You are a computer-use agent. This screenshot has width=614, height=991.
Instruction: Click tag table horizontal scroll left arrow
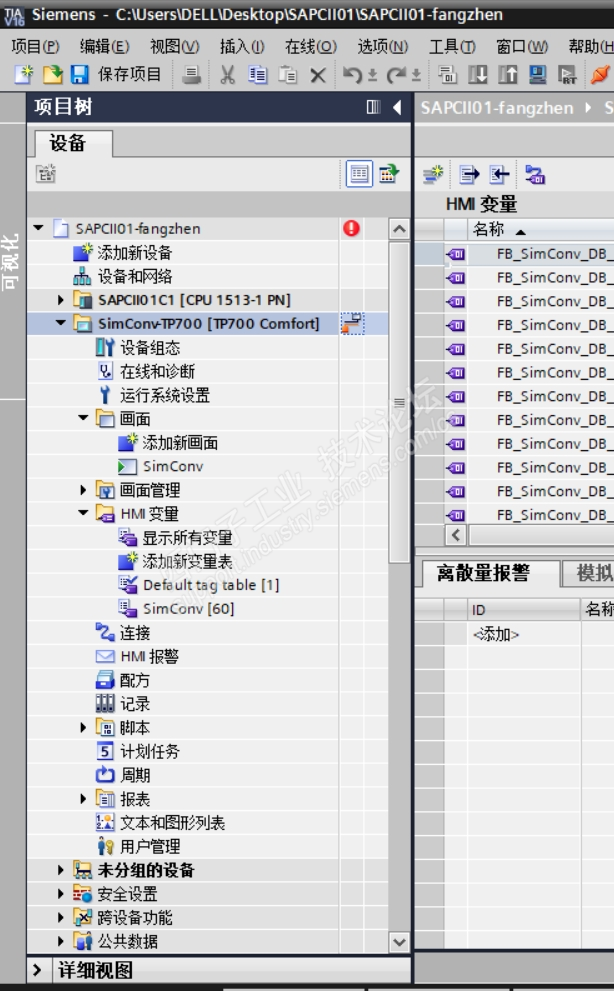click(x=456, y=535)
